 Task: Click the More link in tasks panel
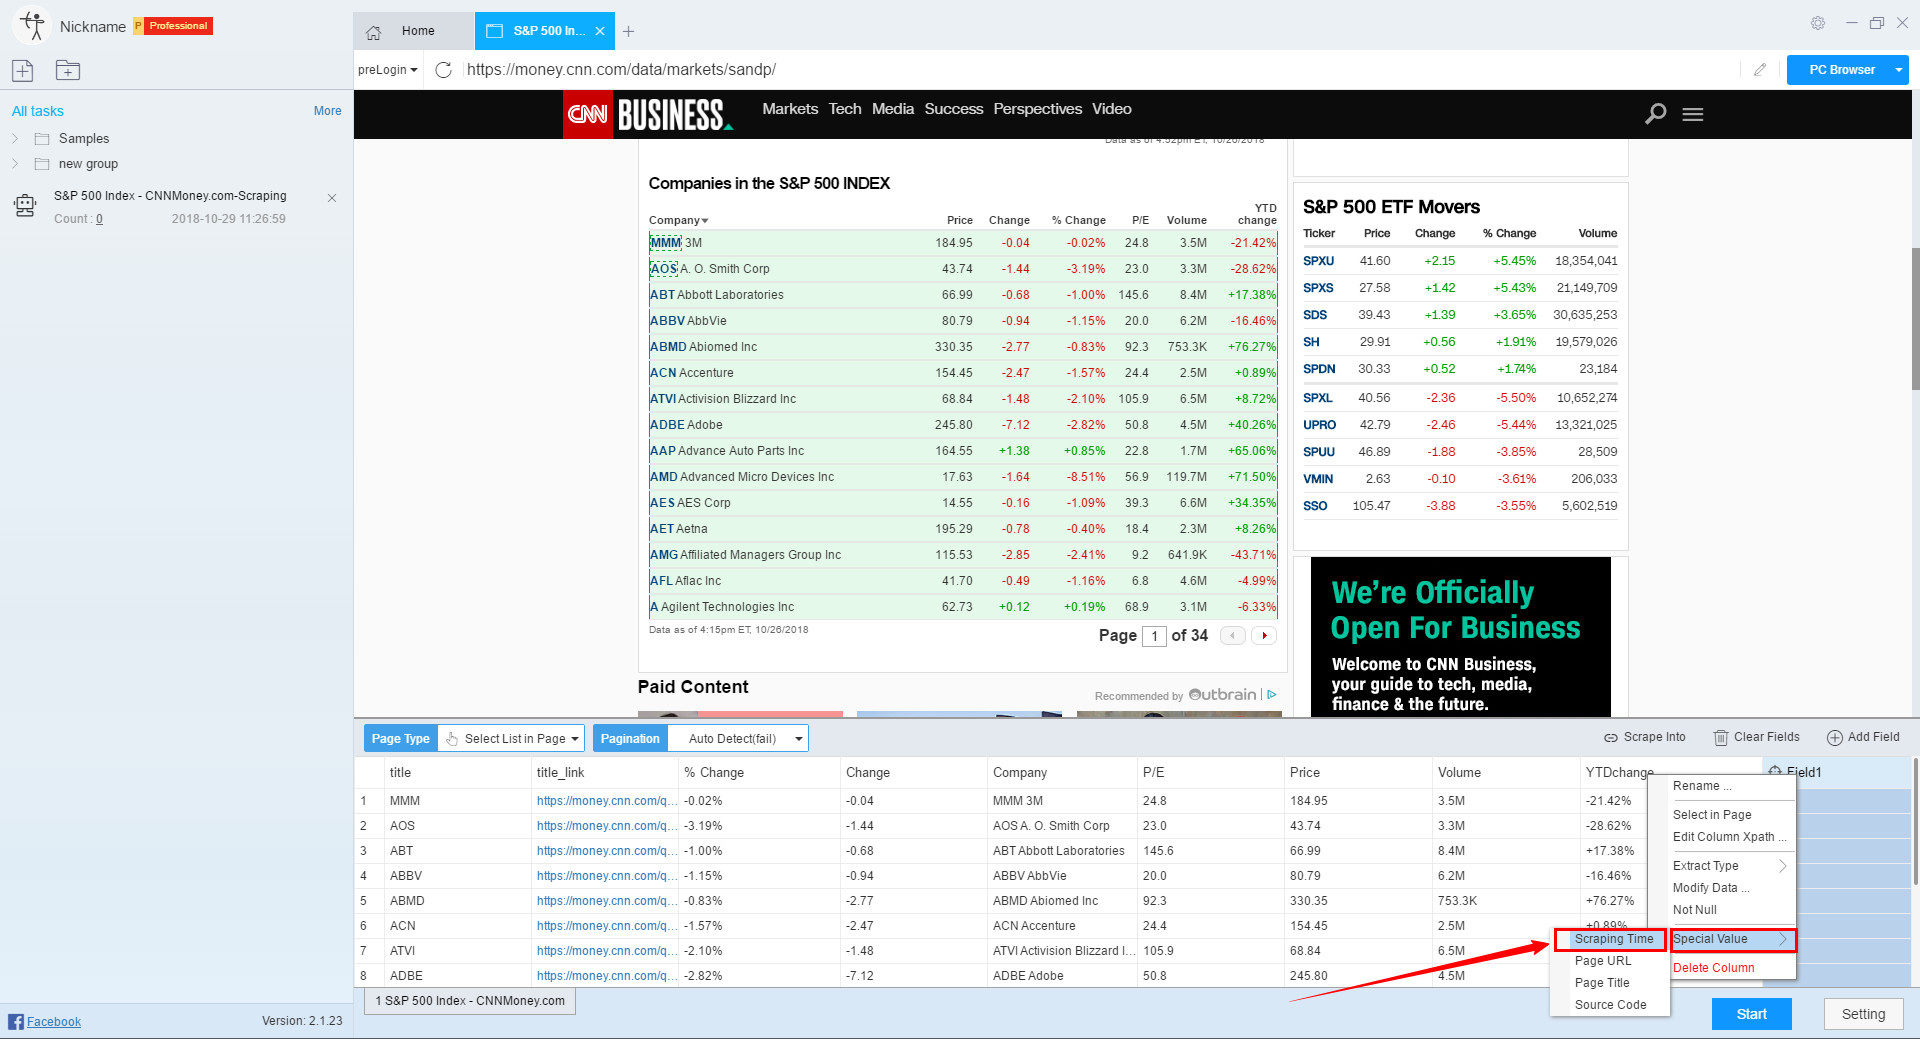point(327,111)
